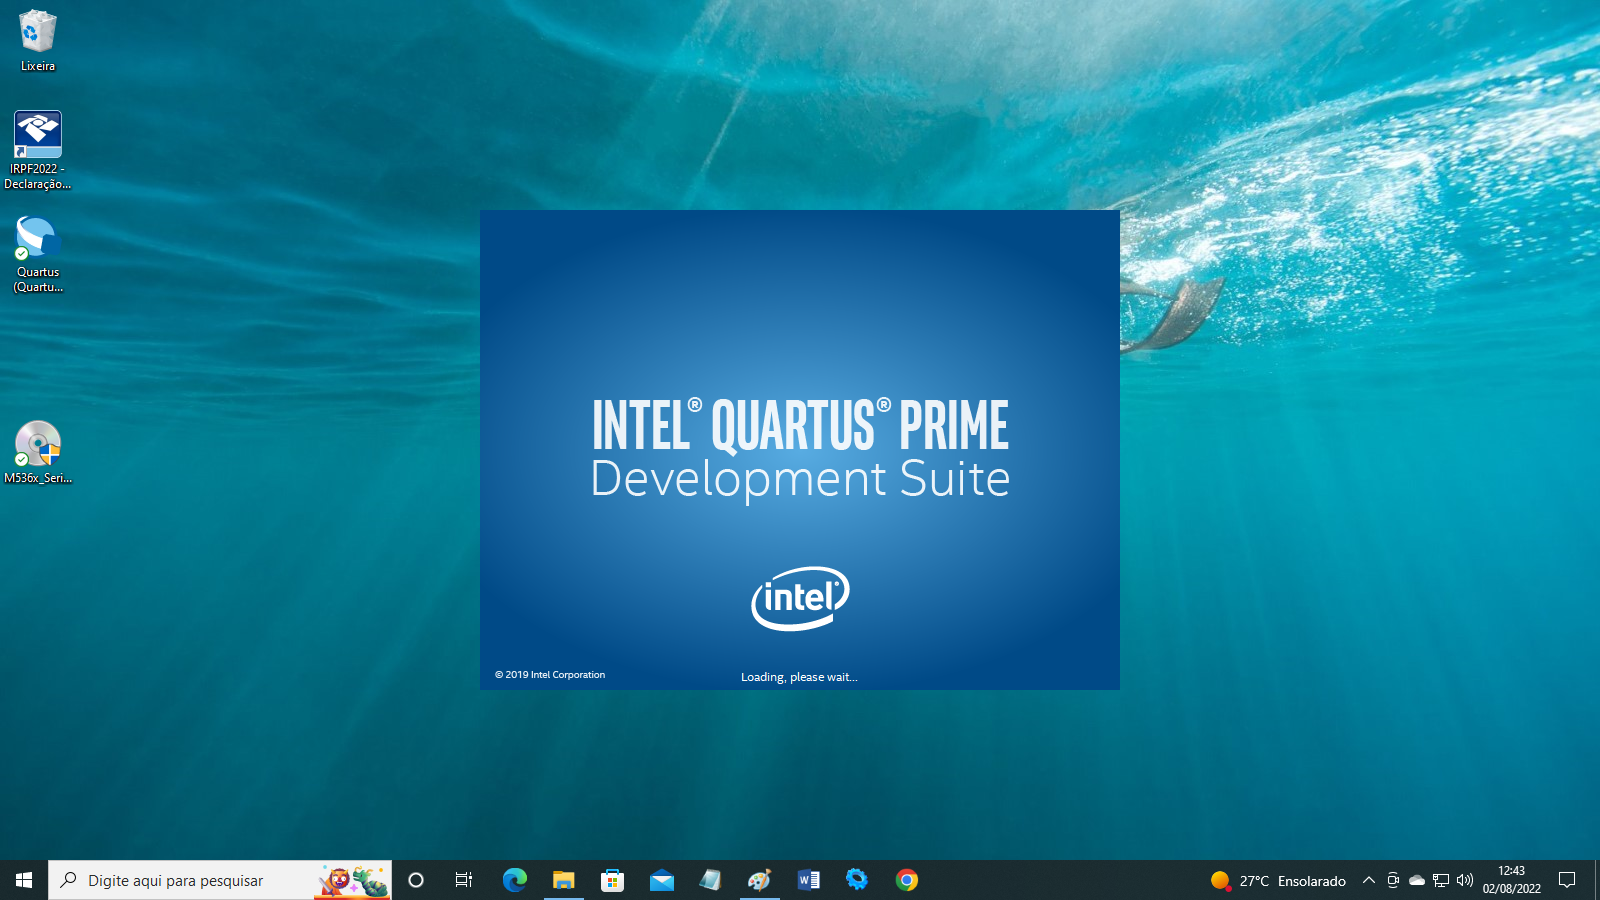Screen dimensions: 1600x900
Task: Open the Windows Start menu
Action: [24, 880]
